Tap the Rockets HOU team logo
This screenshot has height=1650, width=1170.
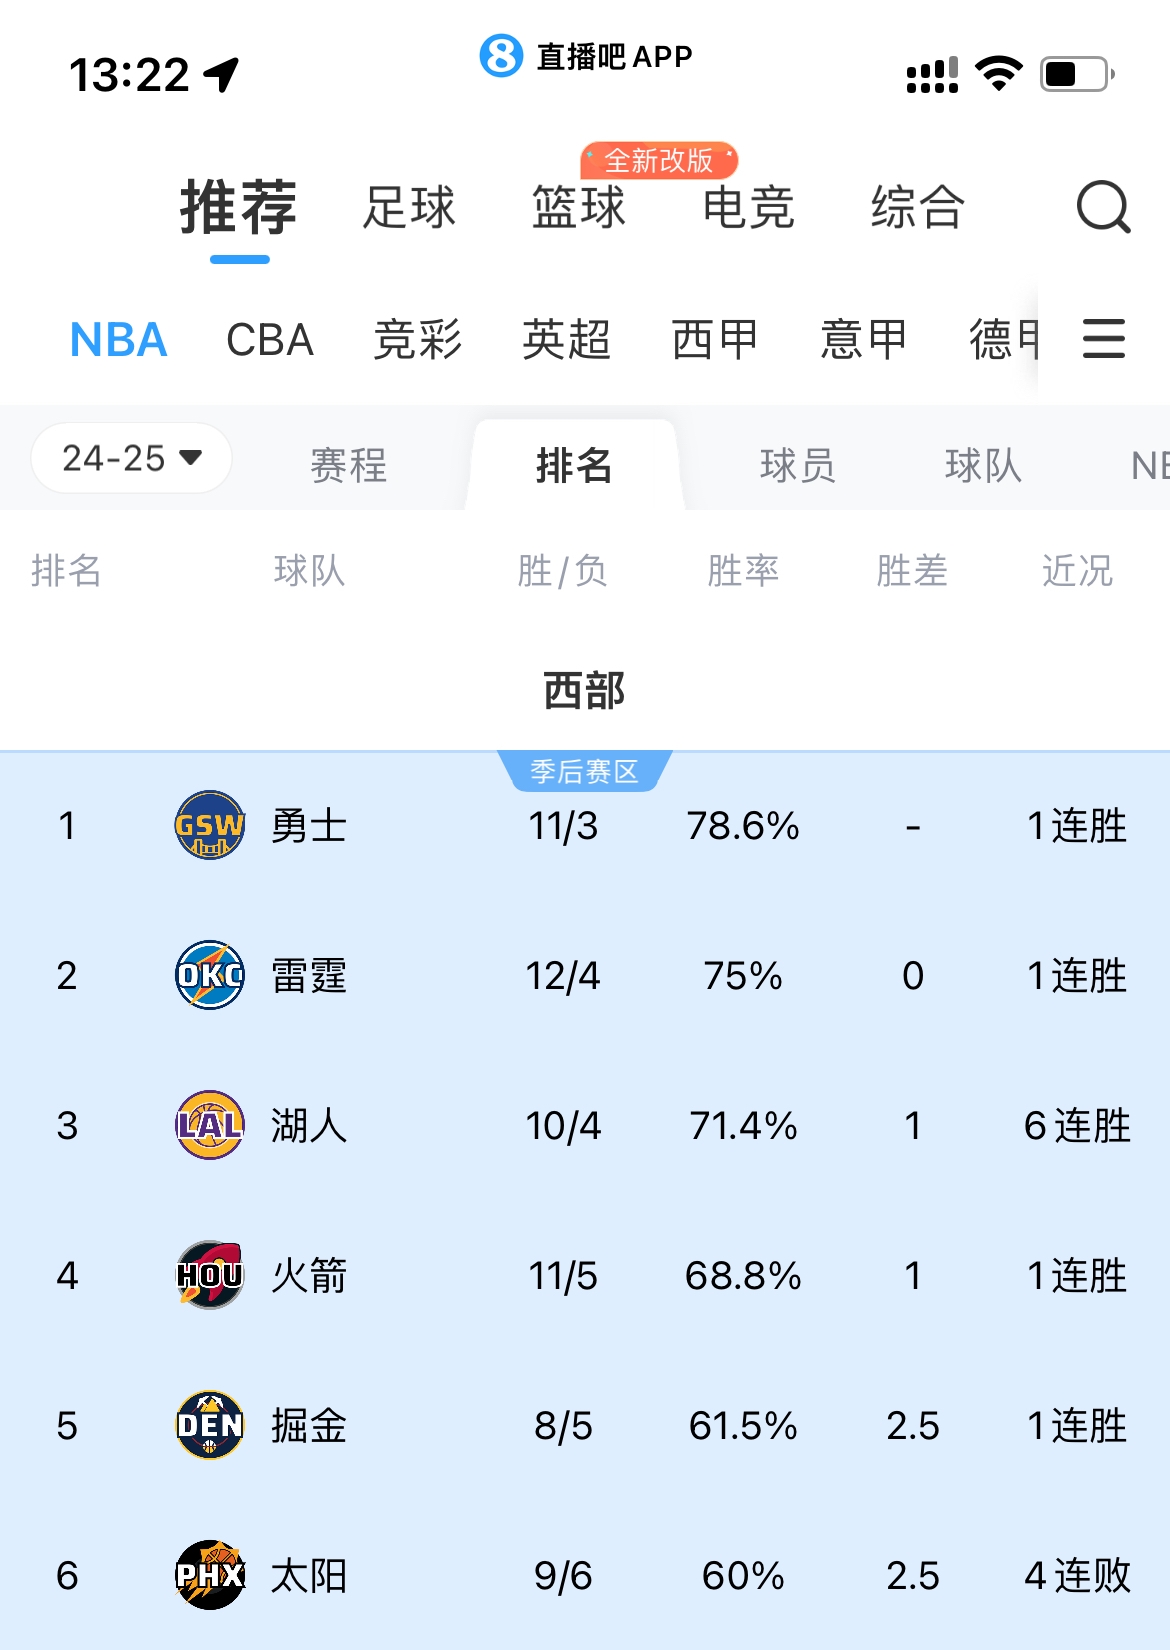(x=210, y=1275)
